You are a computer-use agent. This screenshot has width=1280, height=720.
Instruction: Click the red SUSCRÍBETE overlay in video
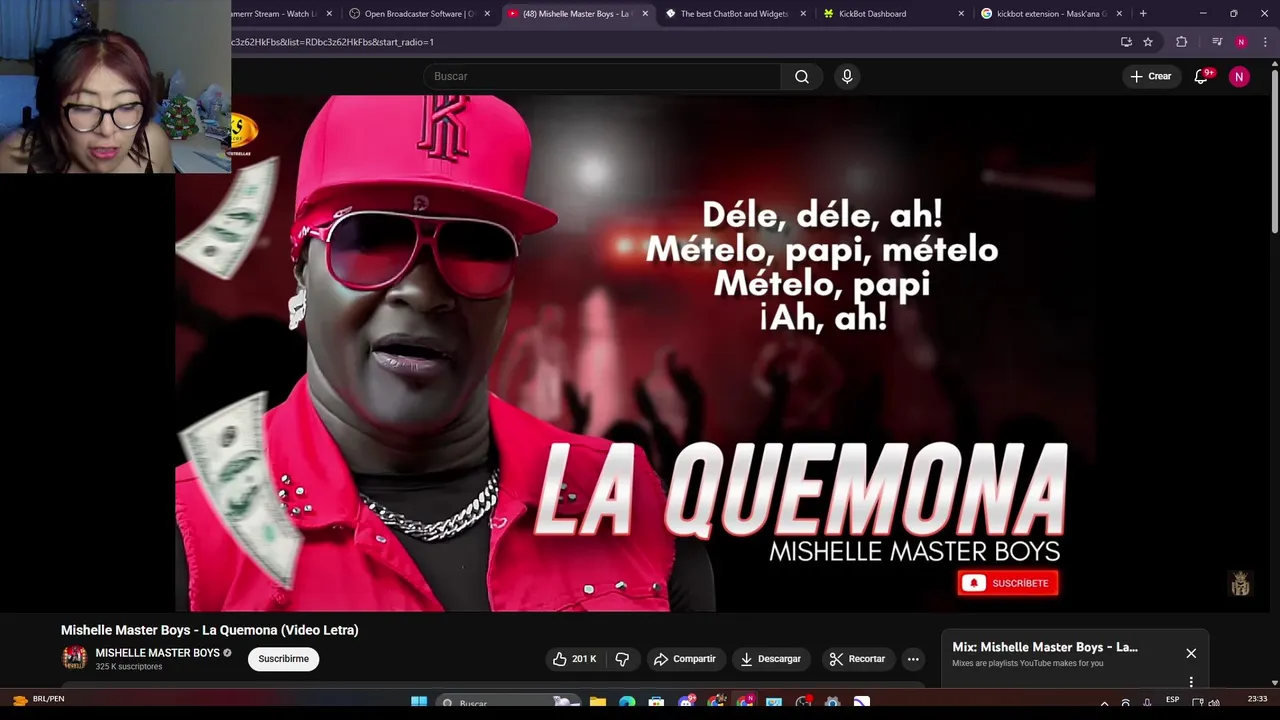1008,583
